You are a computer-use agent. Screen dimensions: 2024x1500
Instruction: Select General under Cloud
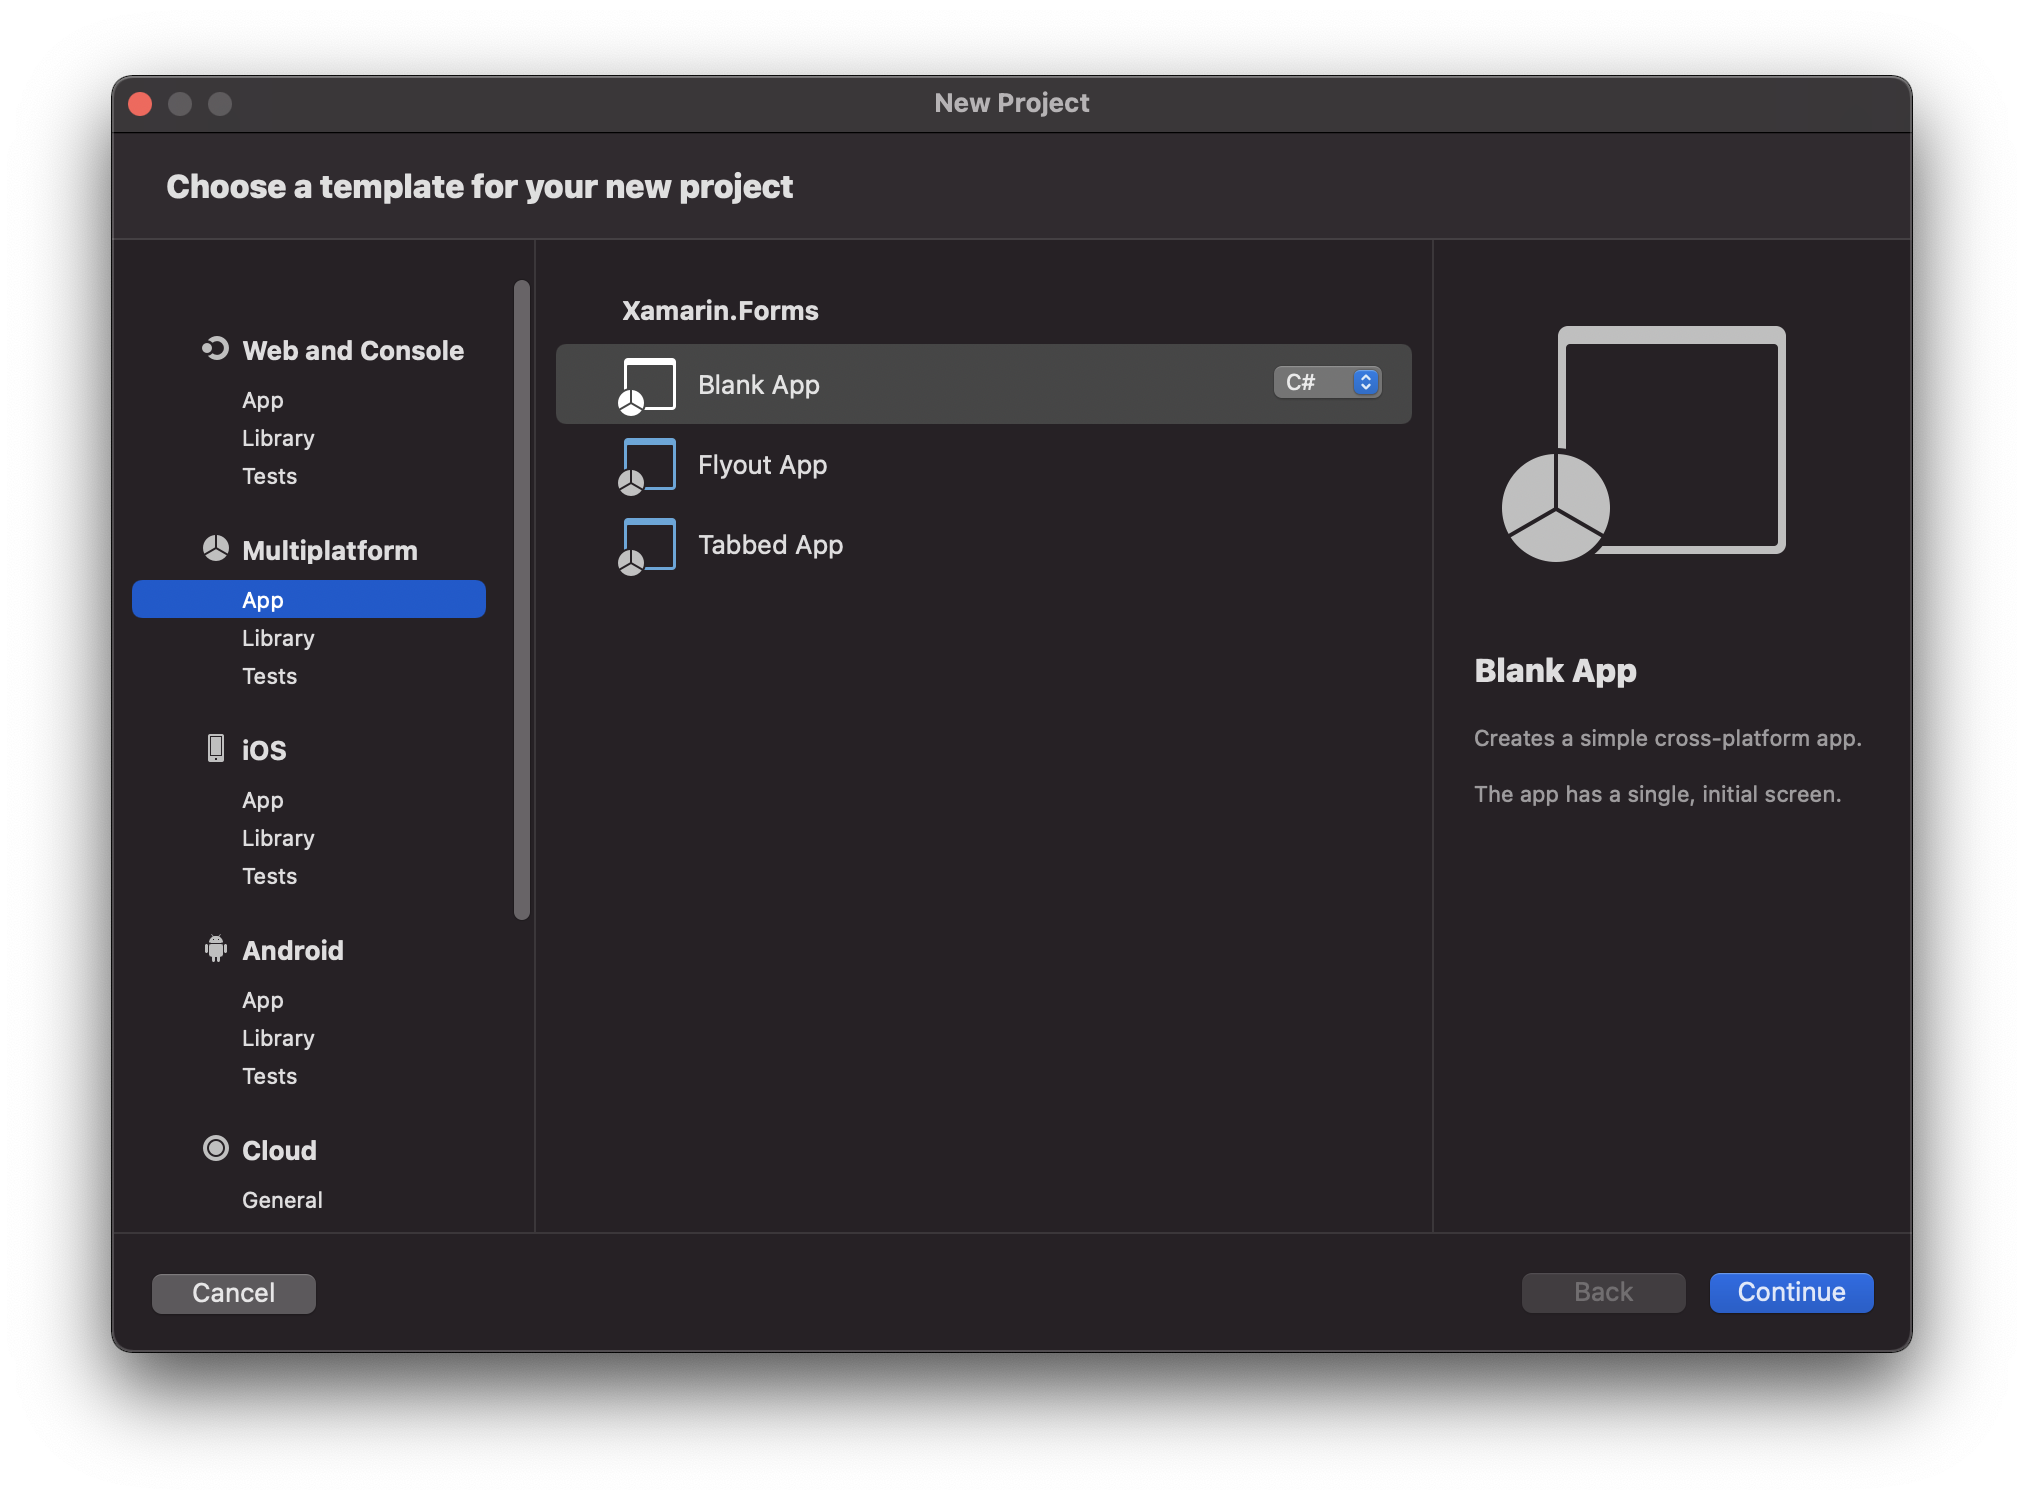282,1200
